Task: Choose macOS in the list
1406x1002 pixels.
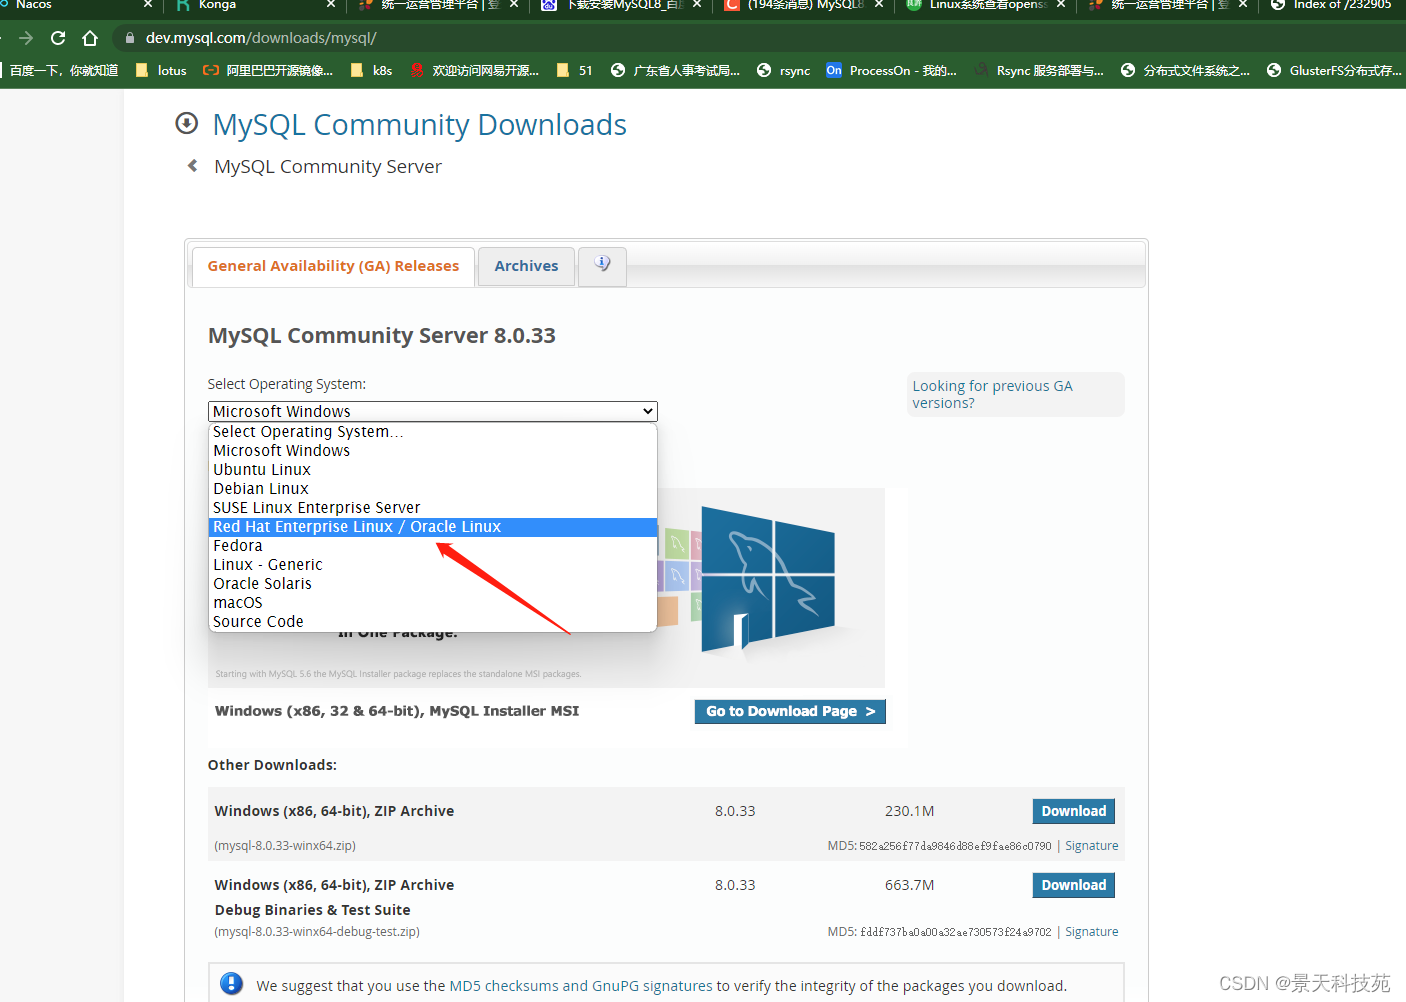Action: tap(432, 603)
